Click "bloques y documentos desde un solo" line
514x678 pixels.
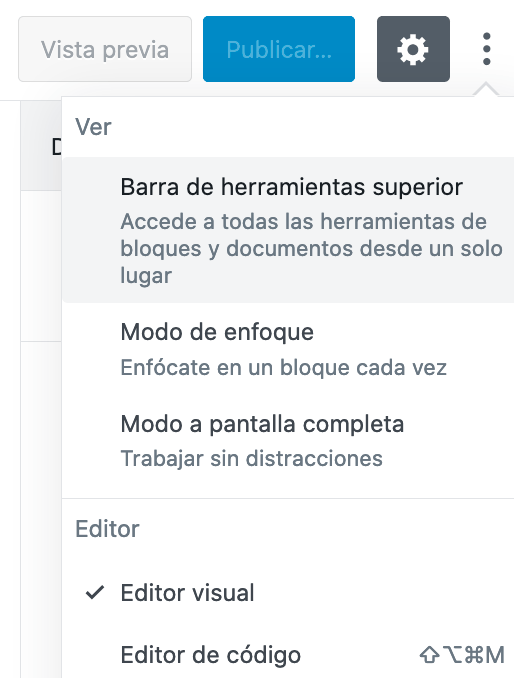tap(312, 249)
